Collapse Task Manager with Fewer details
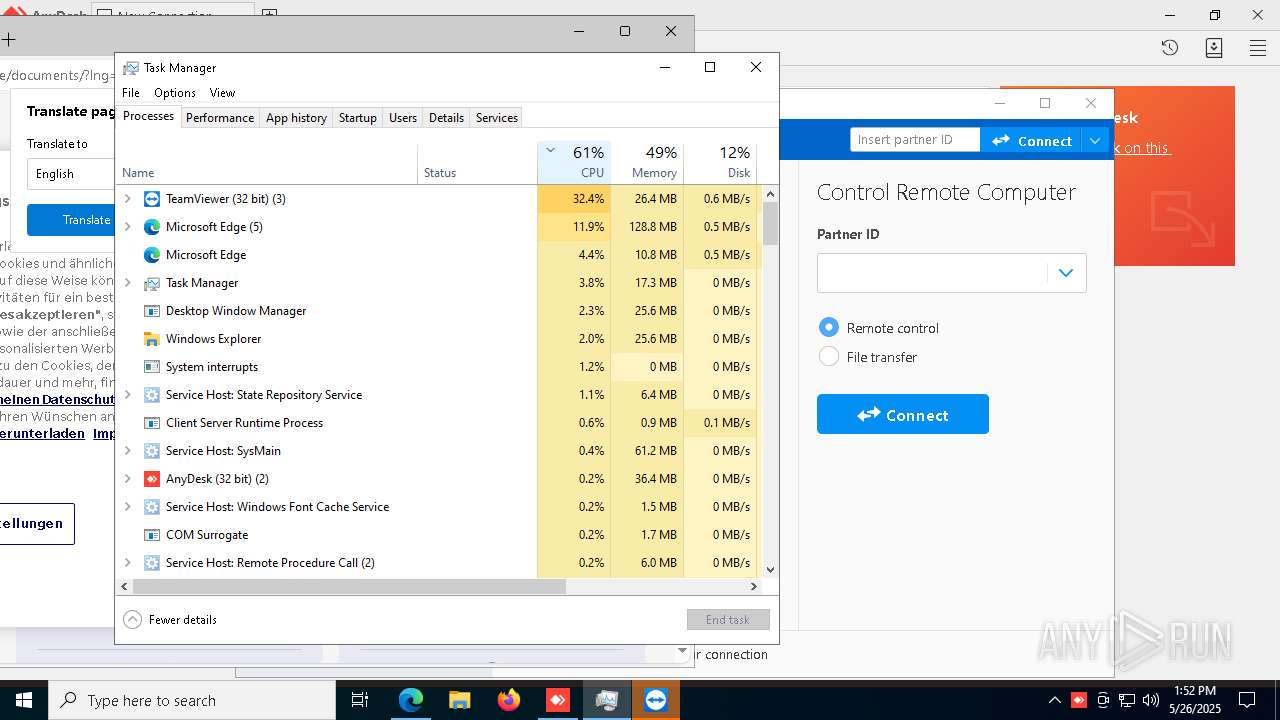This screenshot has height=720, width=1280. (x=170, y=620)
